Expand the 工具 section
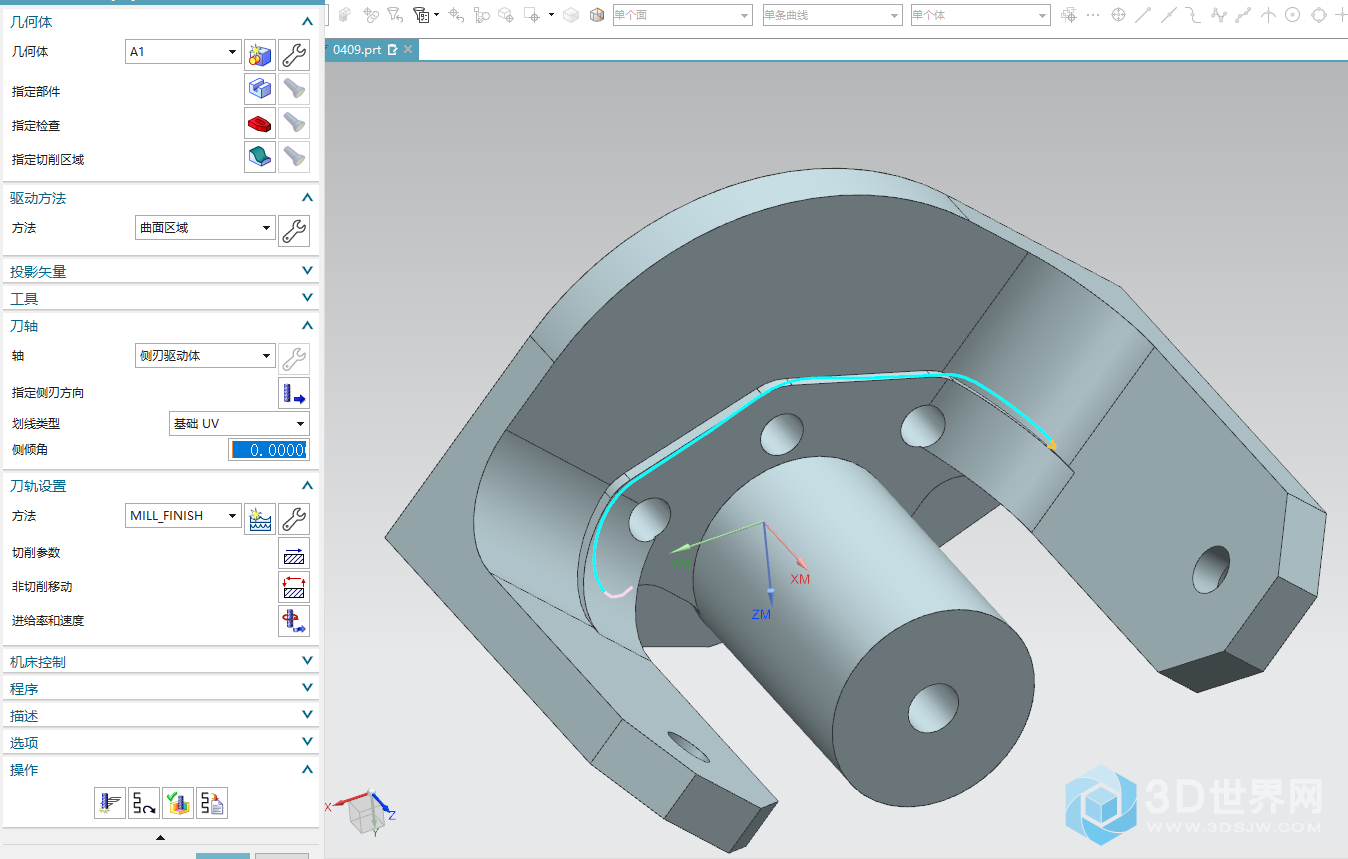Viewport: 1348px width, 859px height. (307, 298)
